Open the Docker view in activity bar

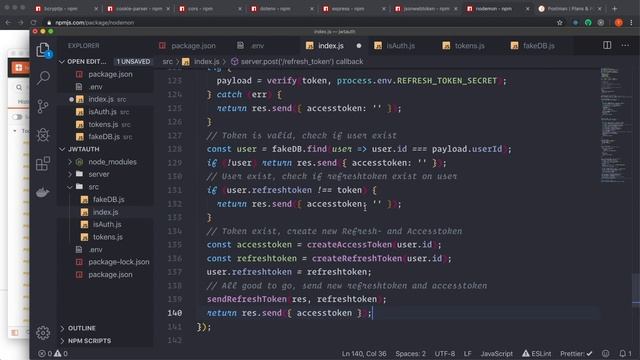click(43, 192)
